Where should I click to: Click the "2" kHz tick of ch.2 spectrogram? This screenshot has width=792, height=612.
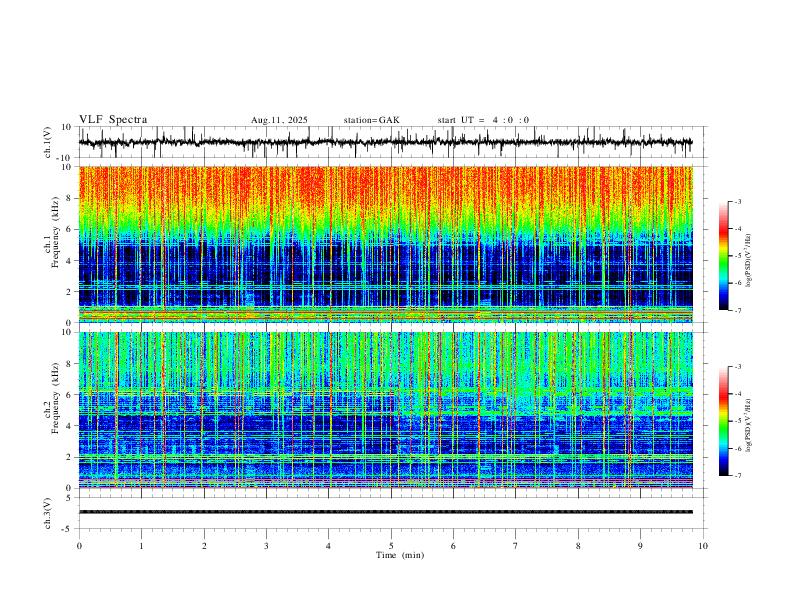69,457
